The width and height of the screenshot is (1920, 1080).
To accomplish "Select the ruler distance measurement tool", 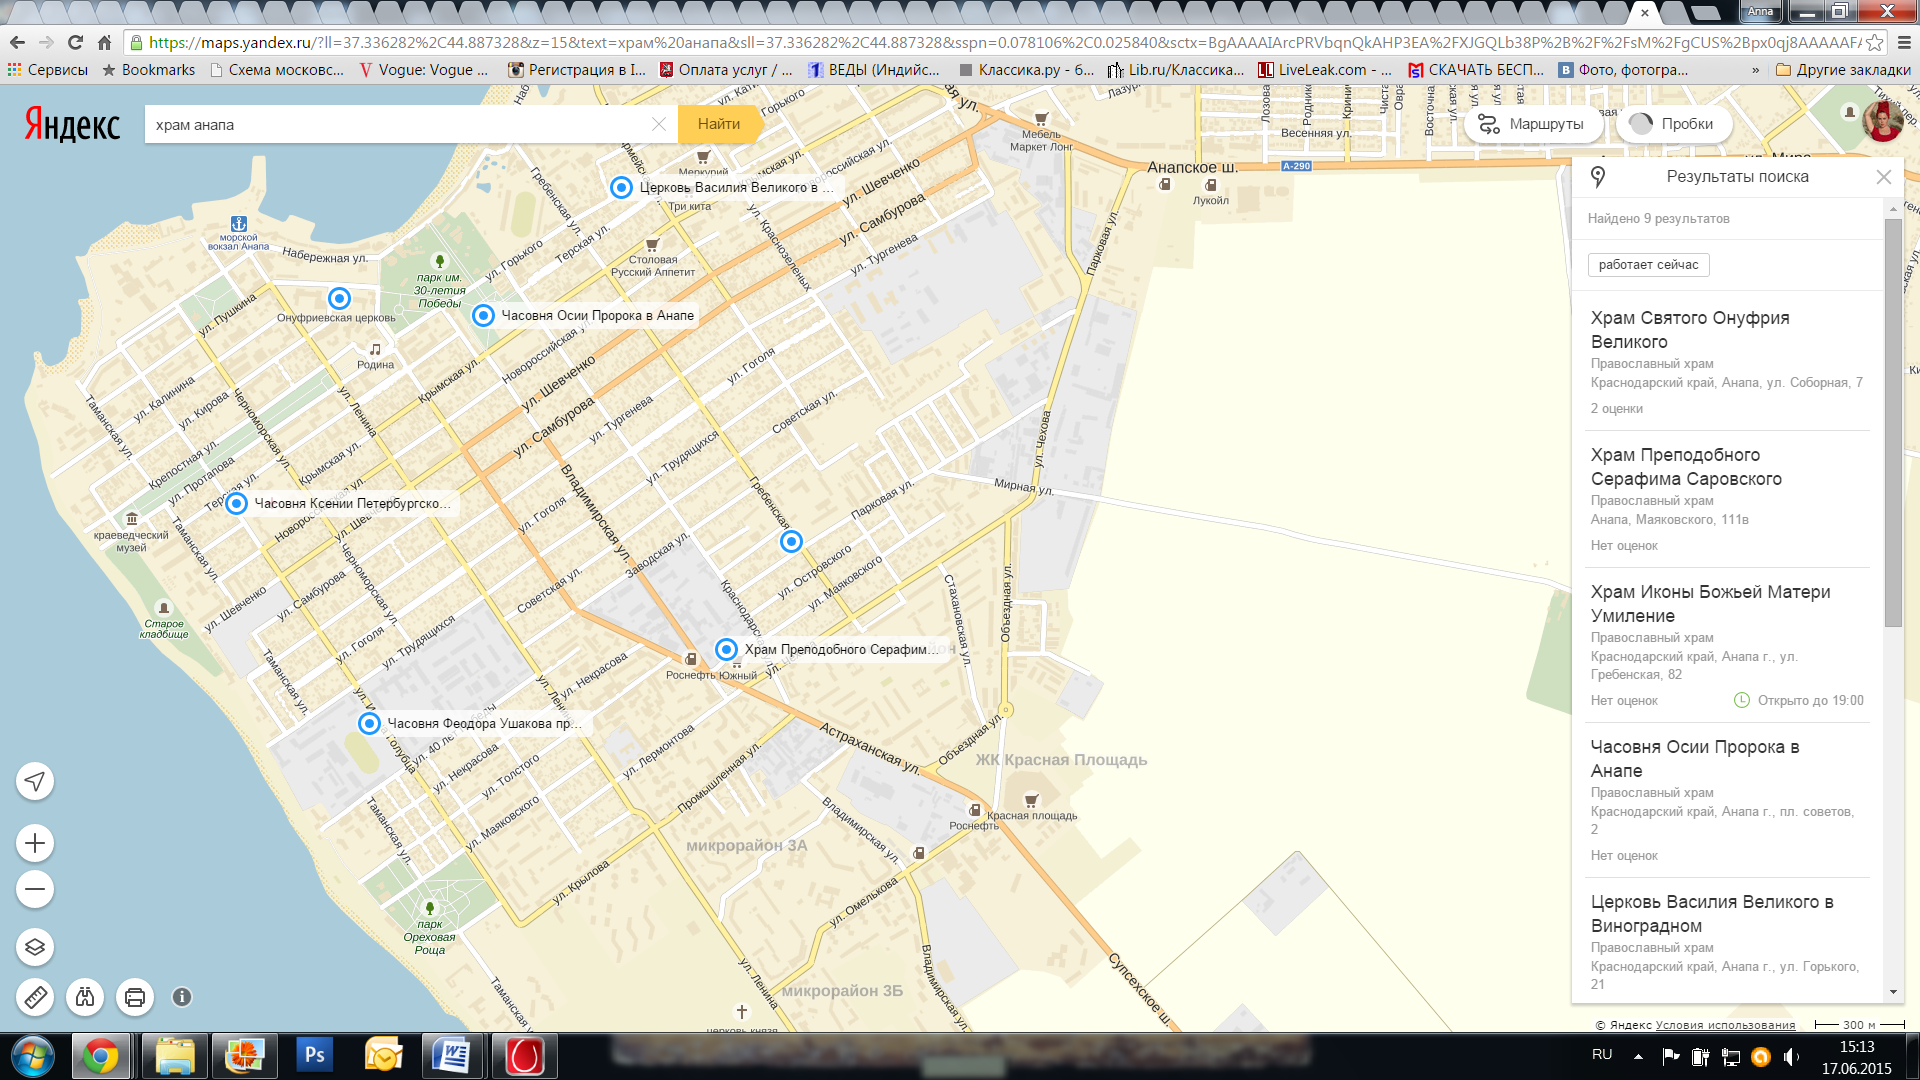I will [35, 997].
